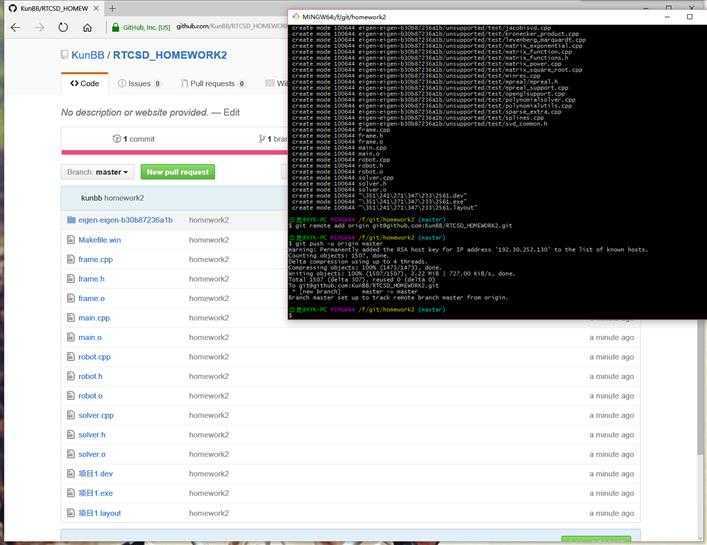707x545 pixels.
Task: Open 项目1.dev file
Action: pyautogui.click(x=96, y=474)
